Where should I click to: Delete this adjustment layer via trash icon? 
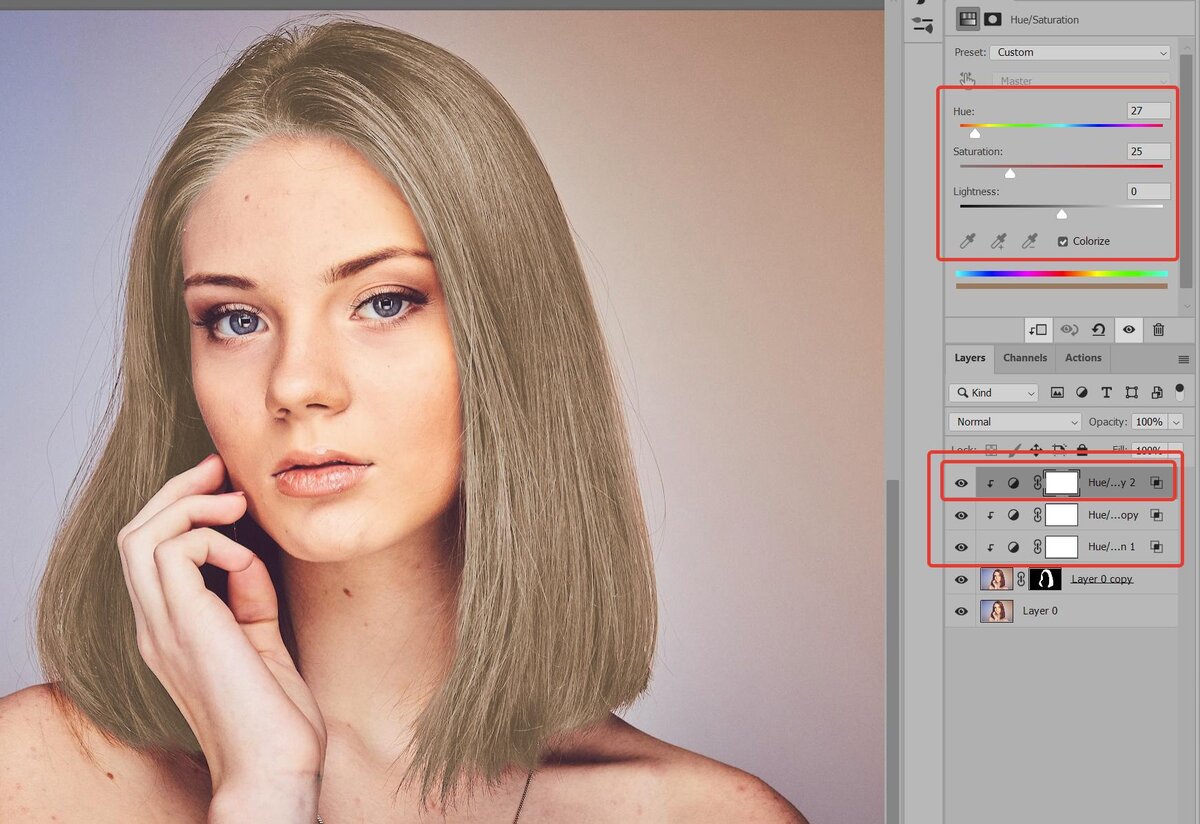[x=1158, y=329]
